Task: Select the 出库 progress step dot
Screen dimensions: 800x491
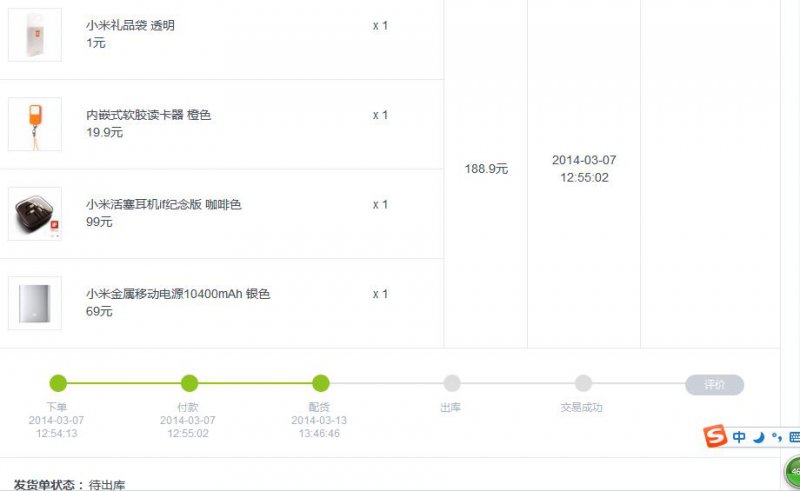Action: (452, 383)
